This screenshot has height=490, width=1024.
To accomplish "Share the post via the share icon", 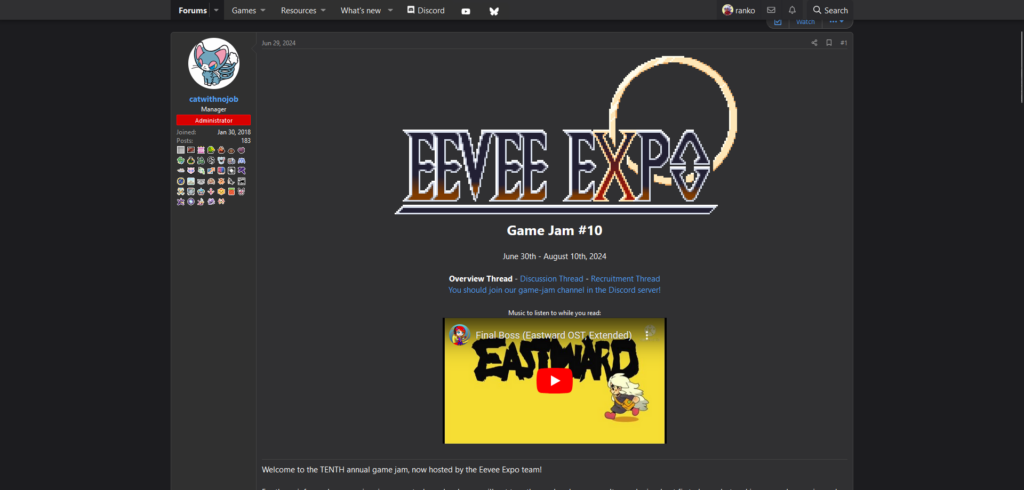I will 814,42.
